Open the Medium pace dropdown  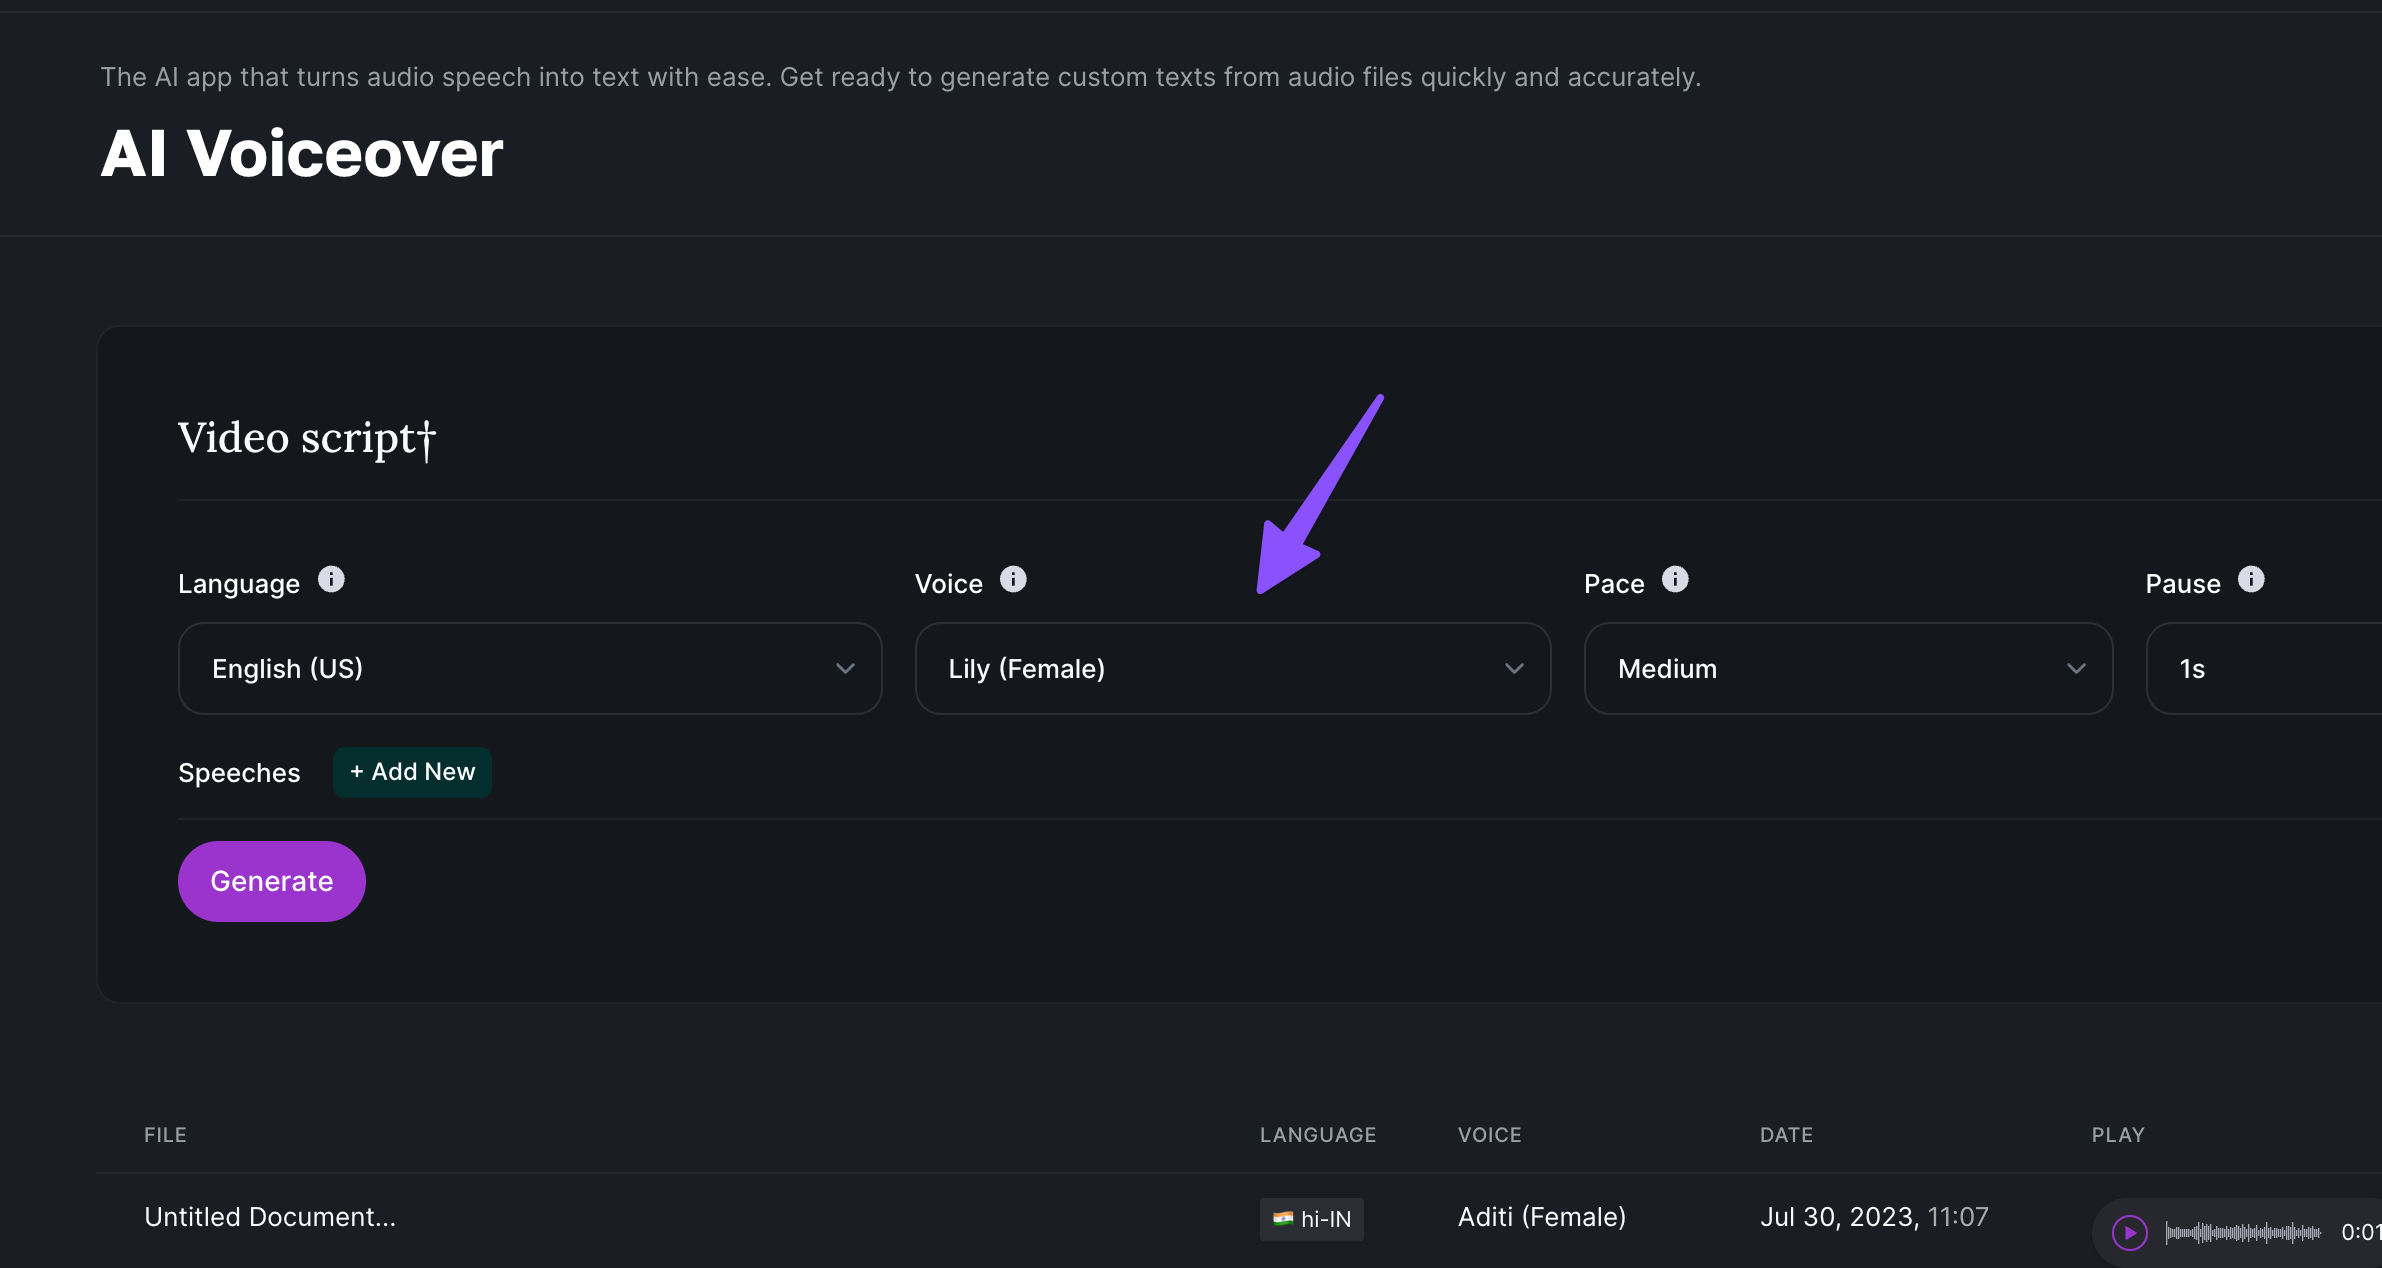[1847, 668]
